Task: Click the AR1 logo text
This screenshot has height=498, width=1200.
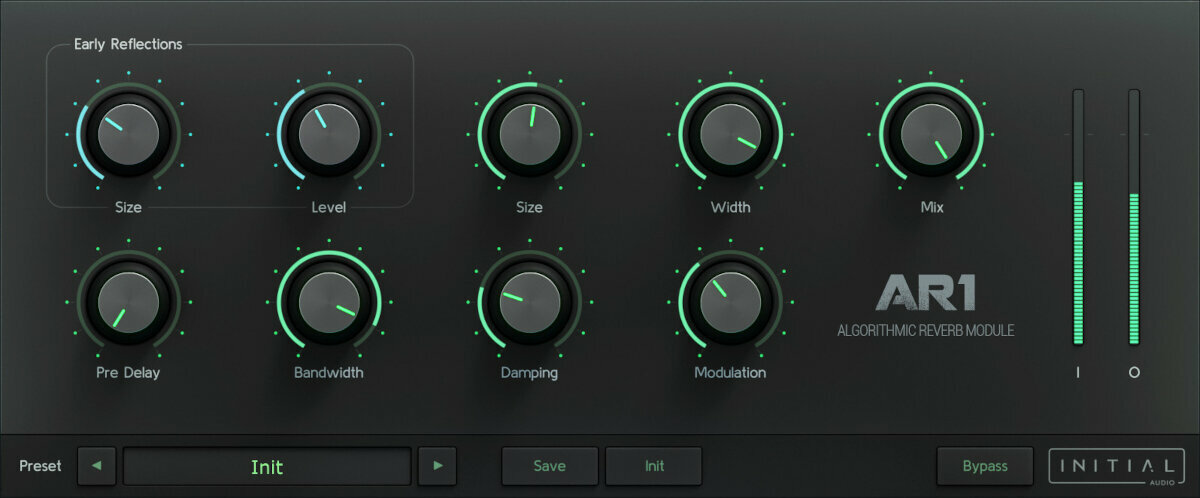Action: [926, 292]
